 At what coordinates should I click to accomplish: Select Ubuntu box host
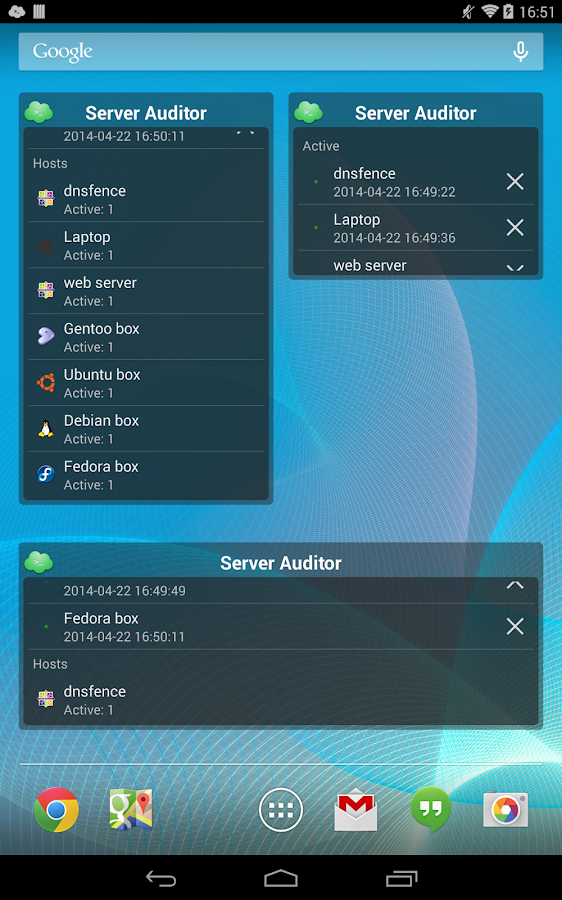click(x=146, y=383)
